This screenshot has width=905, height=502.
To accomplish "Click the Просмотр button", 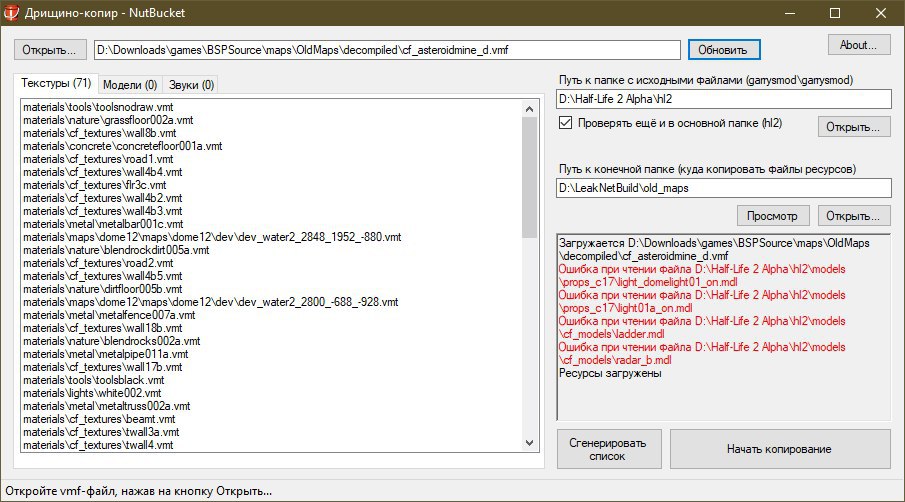I will [773, 216].
